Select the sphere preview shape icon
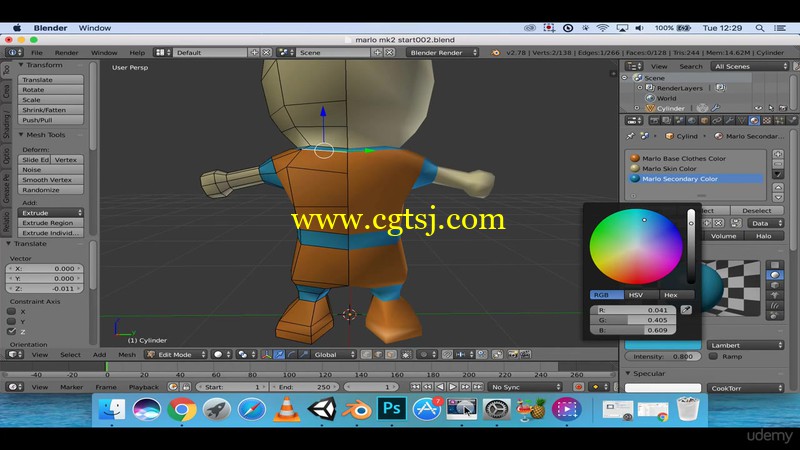The height and width of the screenshot is (450, 800). (774, 275)
